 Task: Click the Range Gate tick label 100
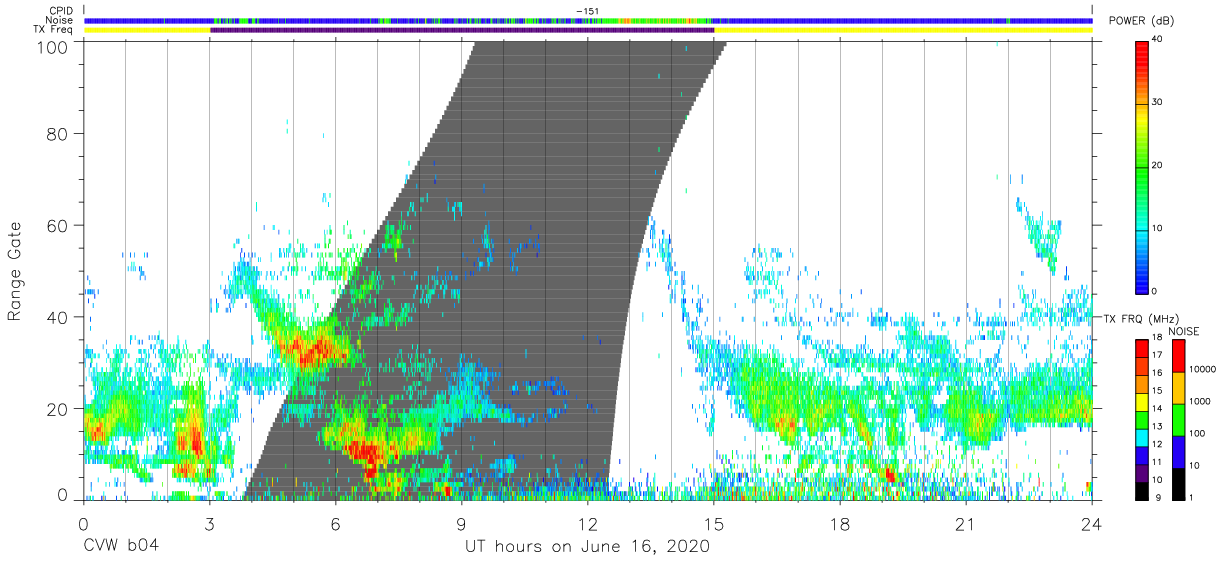click(51, 46)
